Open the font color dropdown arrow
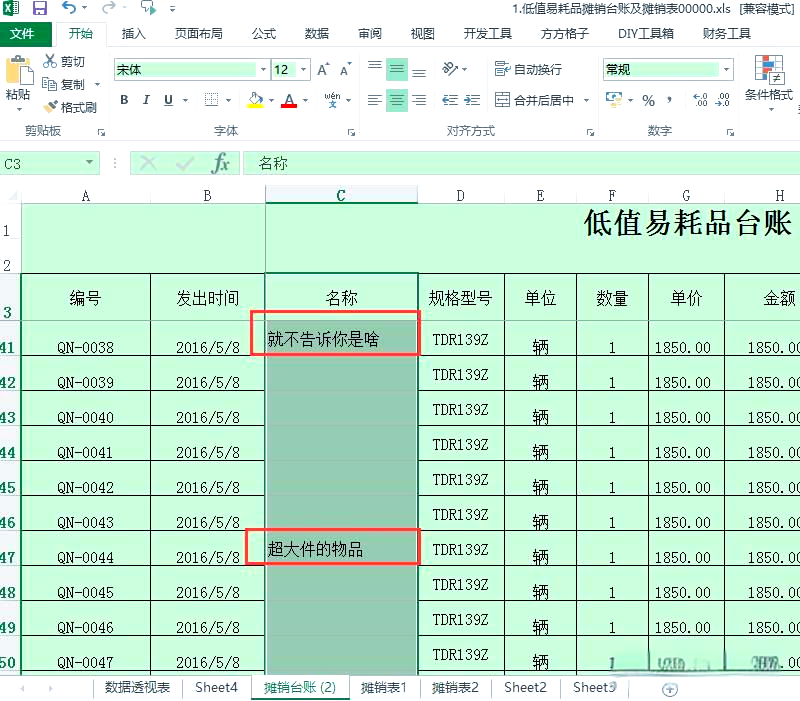This screenshot has width=800, height=701. tap(305, 101)
